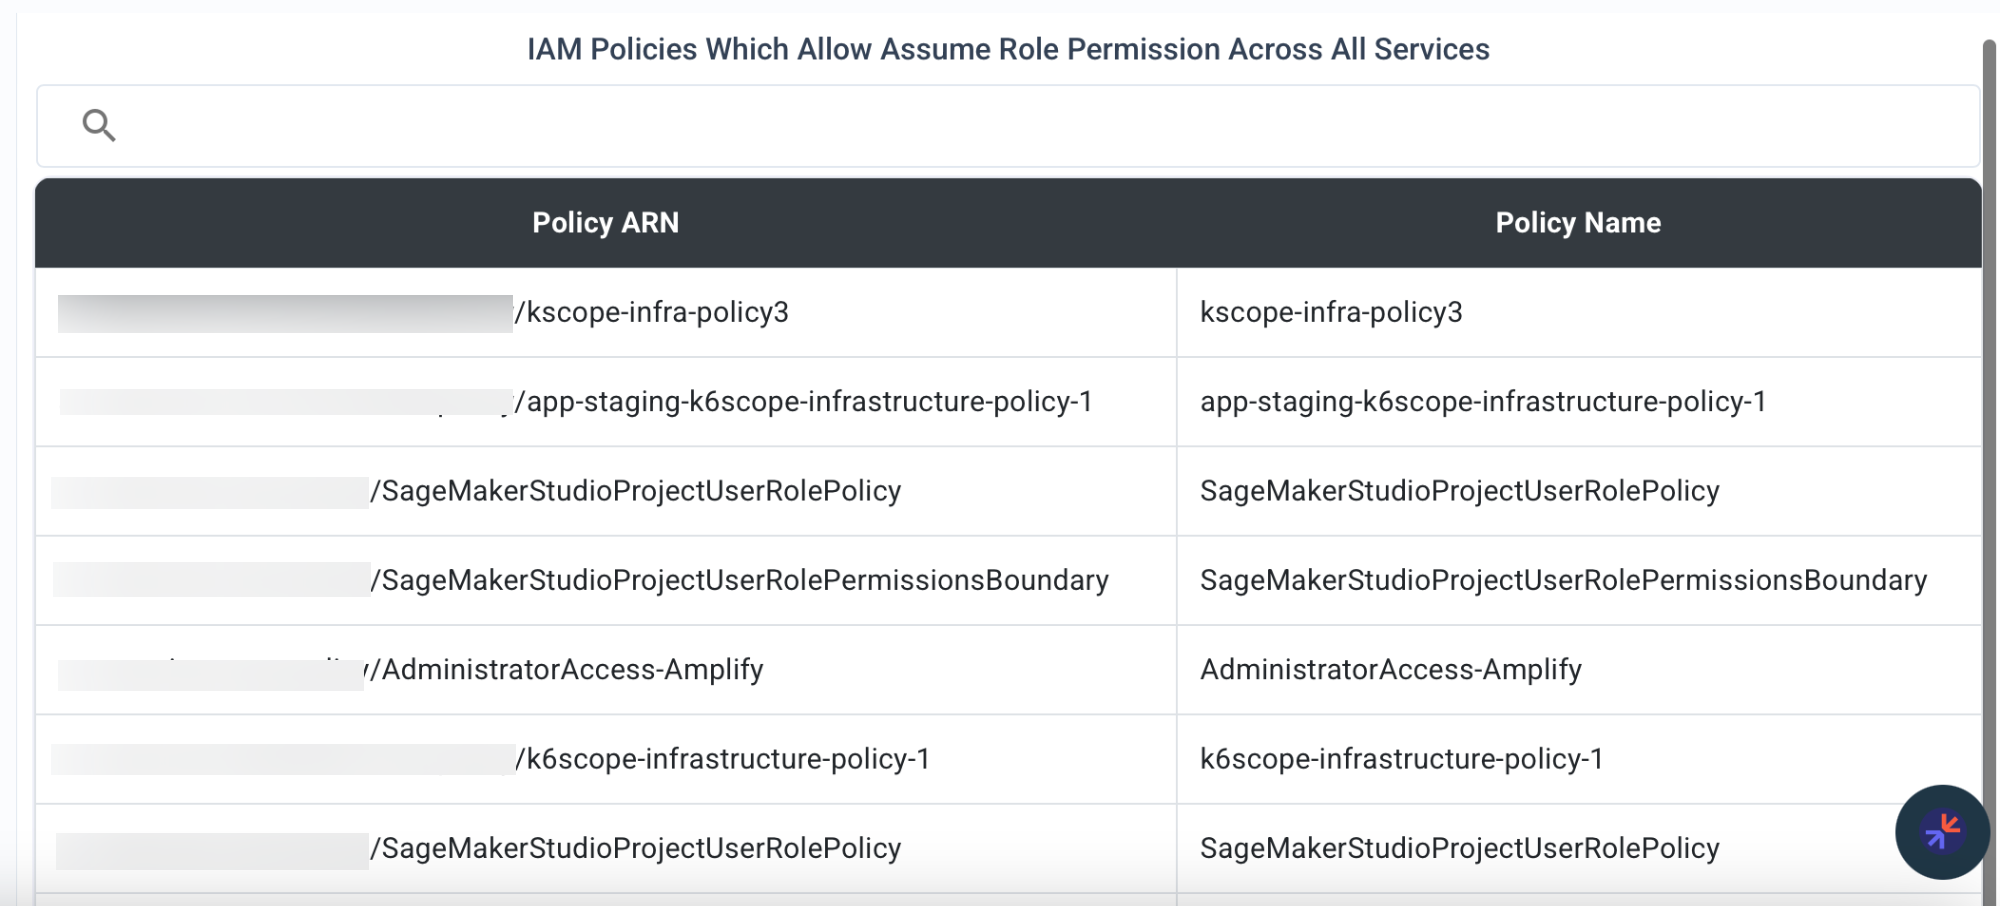Click first SageMakerStudioProjectUserRolePolicy name cell
The image size is (2000, 906).
pyautogui.click(x=1579, y=491)
